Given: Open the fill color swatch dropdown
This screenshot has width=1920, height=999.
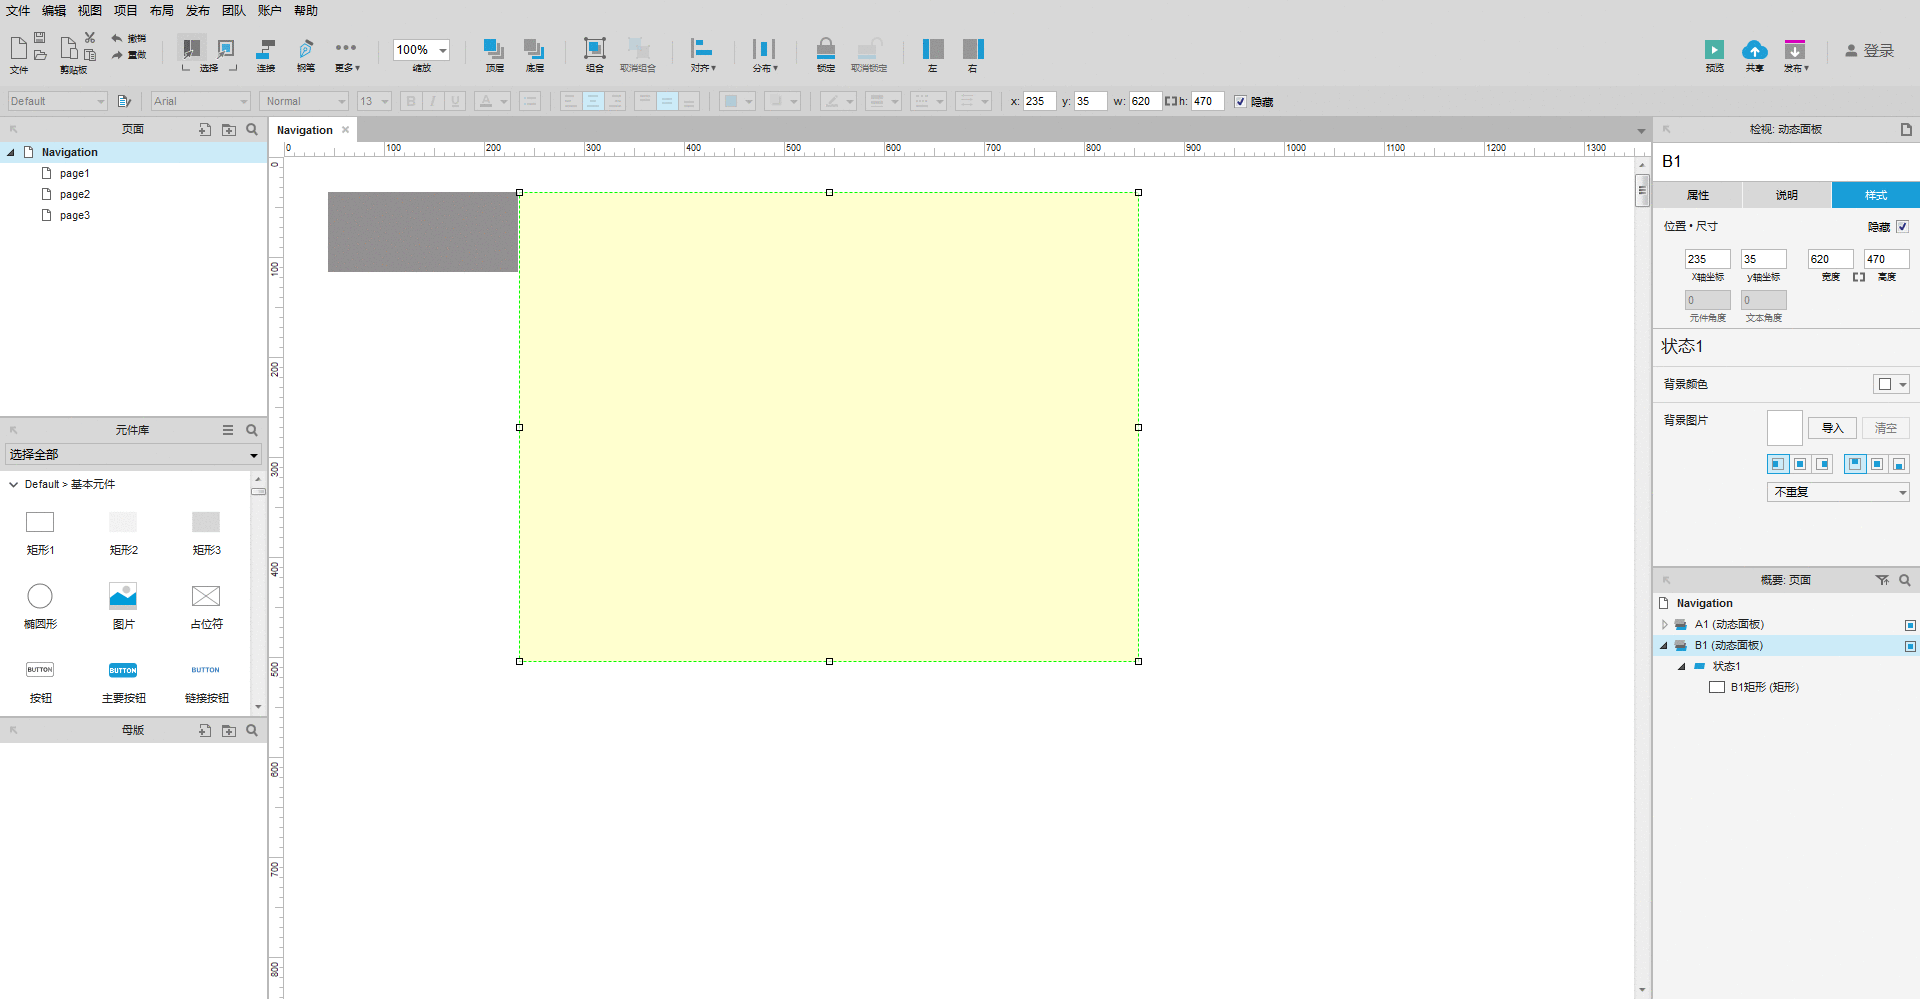Looking at the screenshot, I should coord(737,101).
